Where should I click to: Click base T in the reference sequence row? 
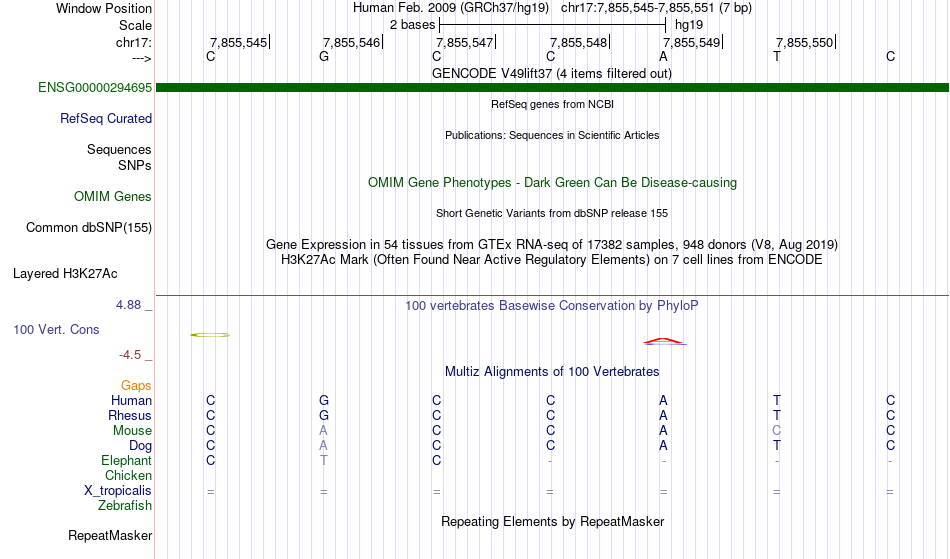click(777, 57)
